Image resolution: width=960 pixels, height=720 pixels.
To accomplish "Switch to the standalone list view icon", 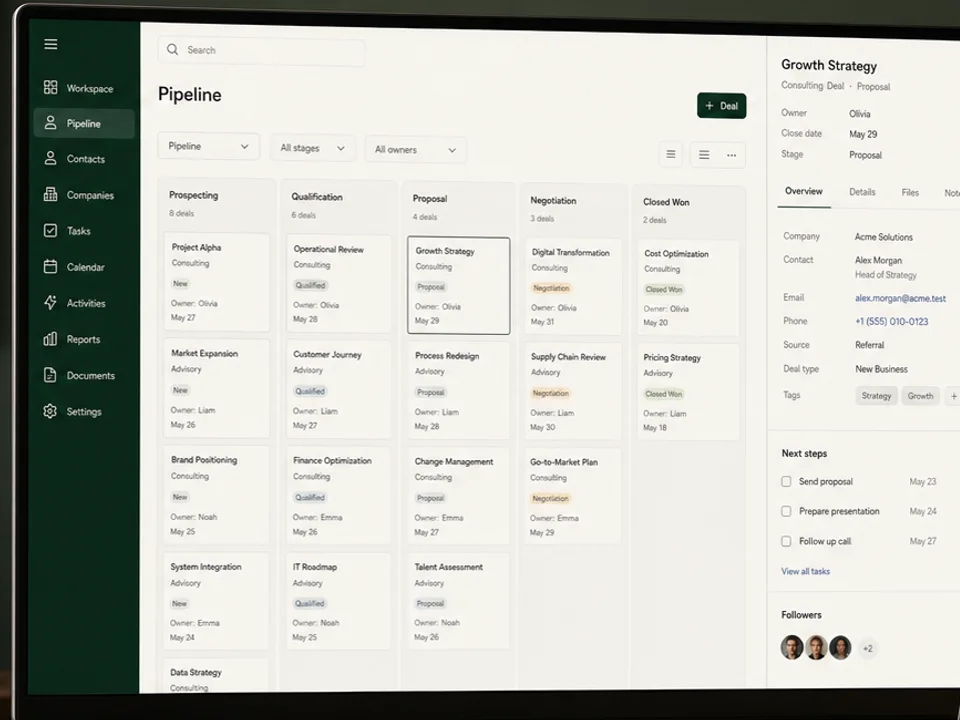I will (671, 154).
